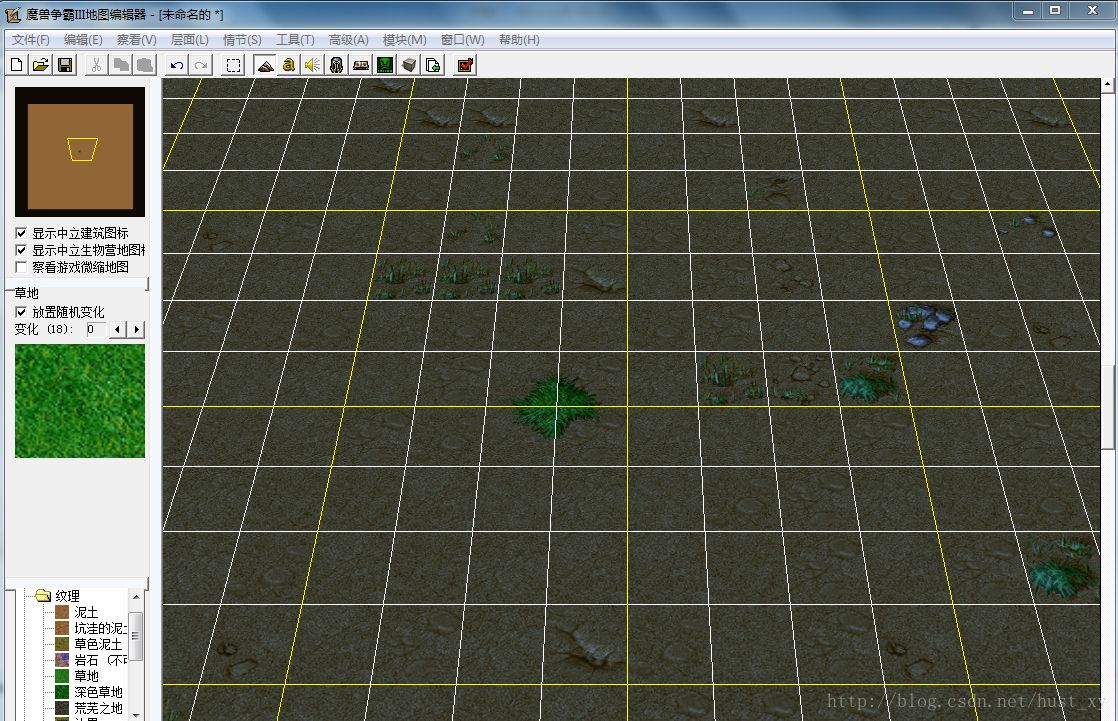Open the sound editor speaker icon
The image size is (1118, 721).
[x=312, y=66]
